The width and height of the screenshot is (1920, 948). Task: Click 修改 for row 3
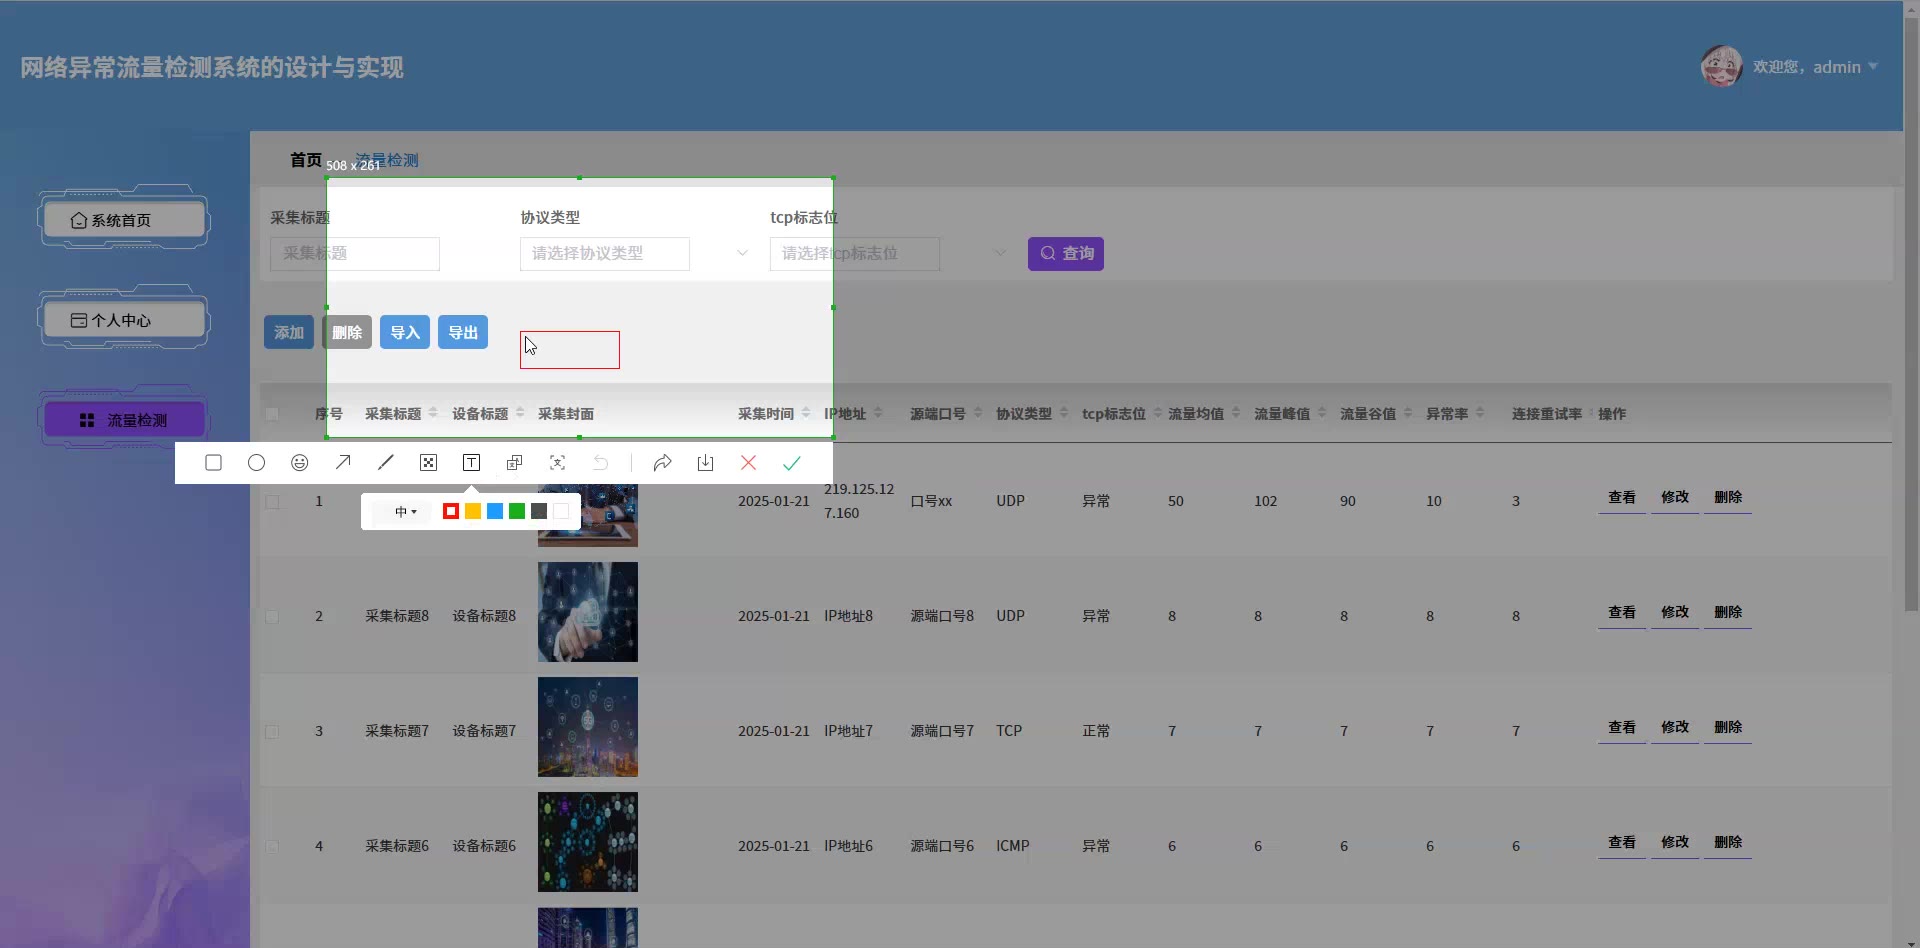[x=1674, y=728]
